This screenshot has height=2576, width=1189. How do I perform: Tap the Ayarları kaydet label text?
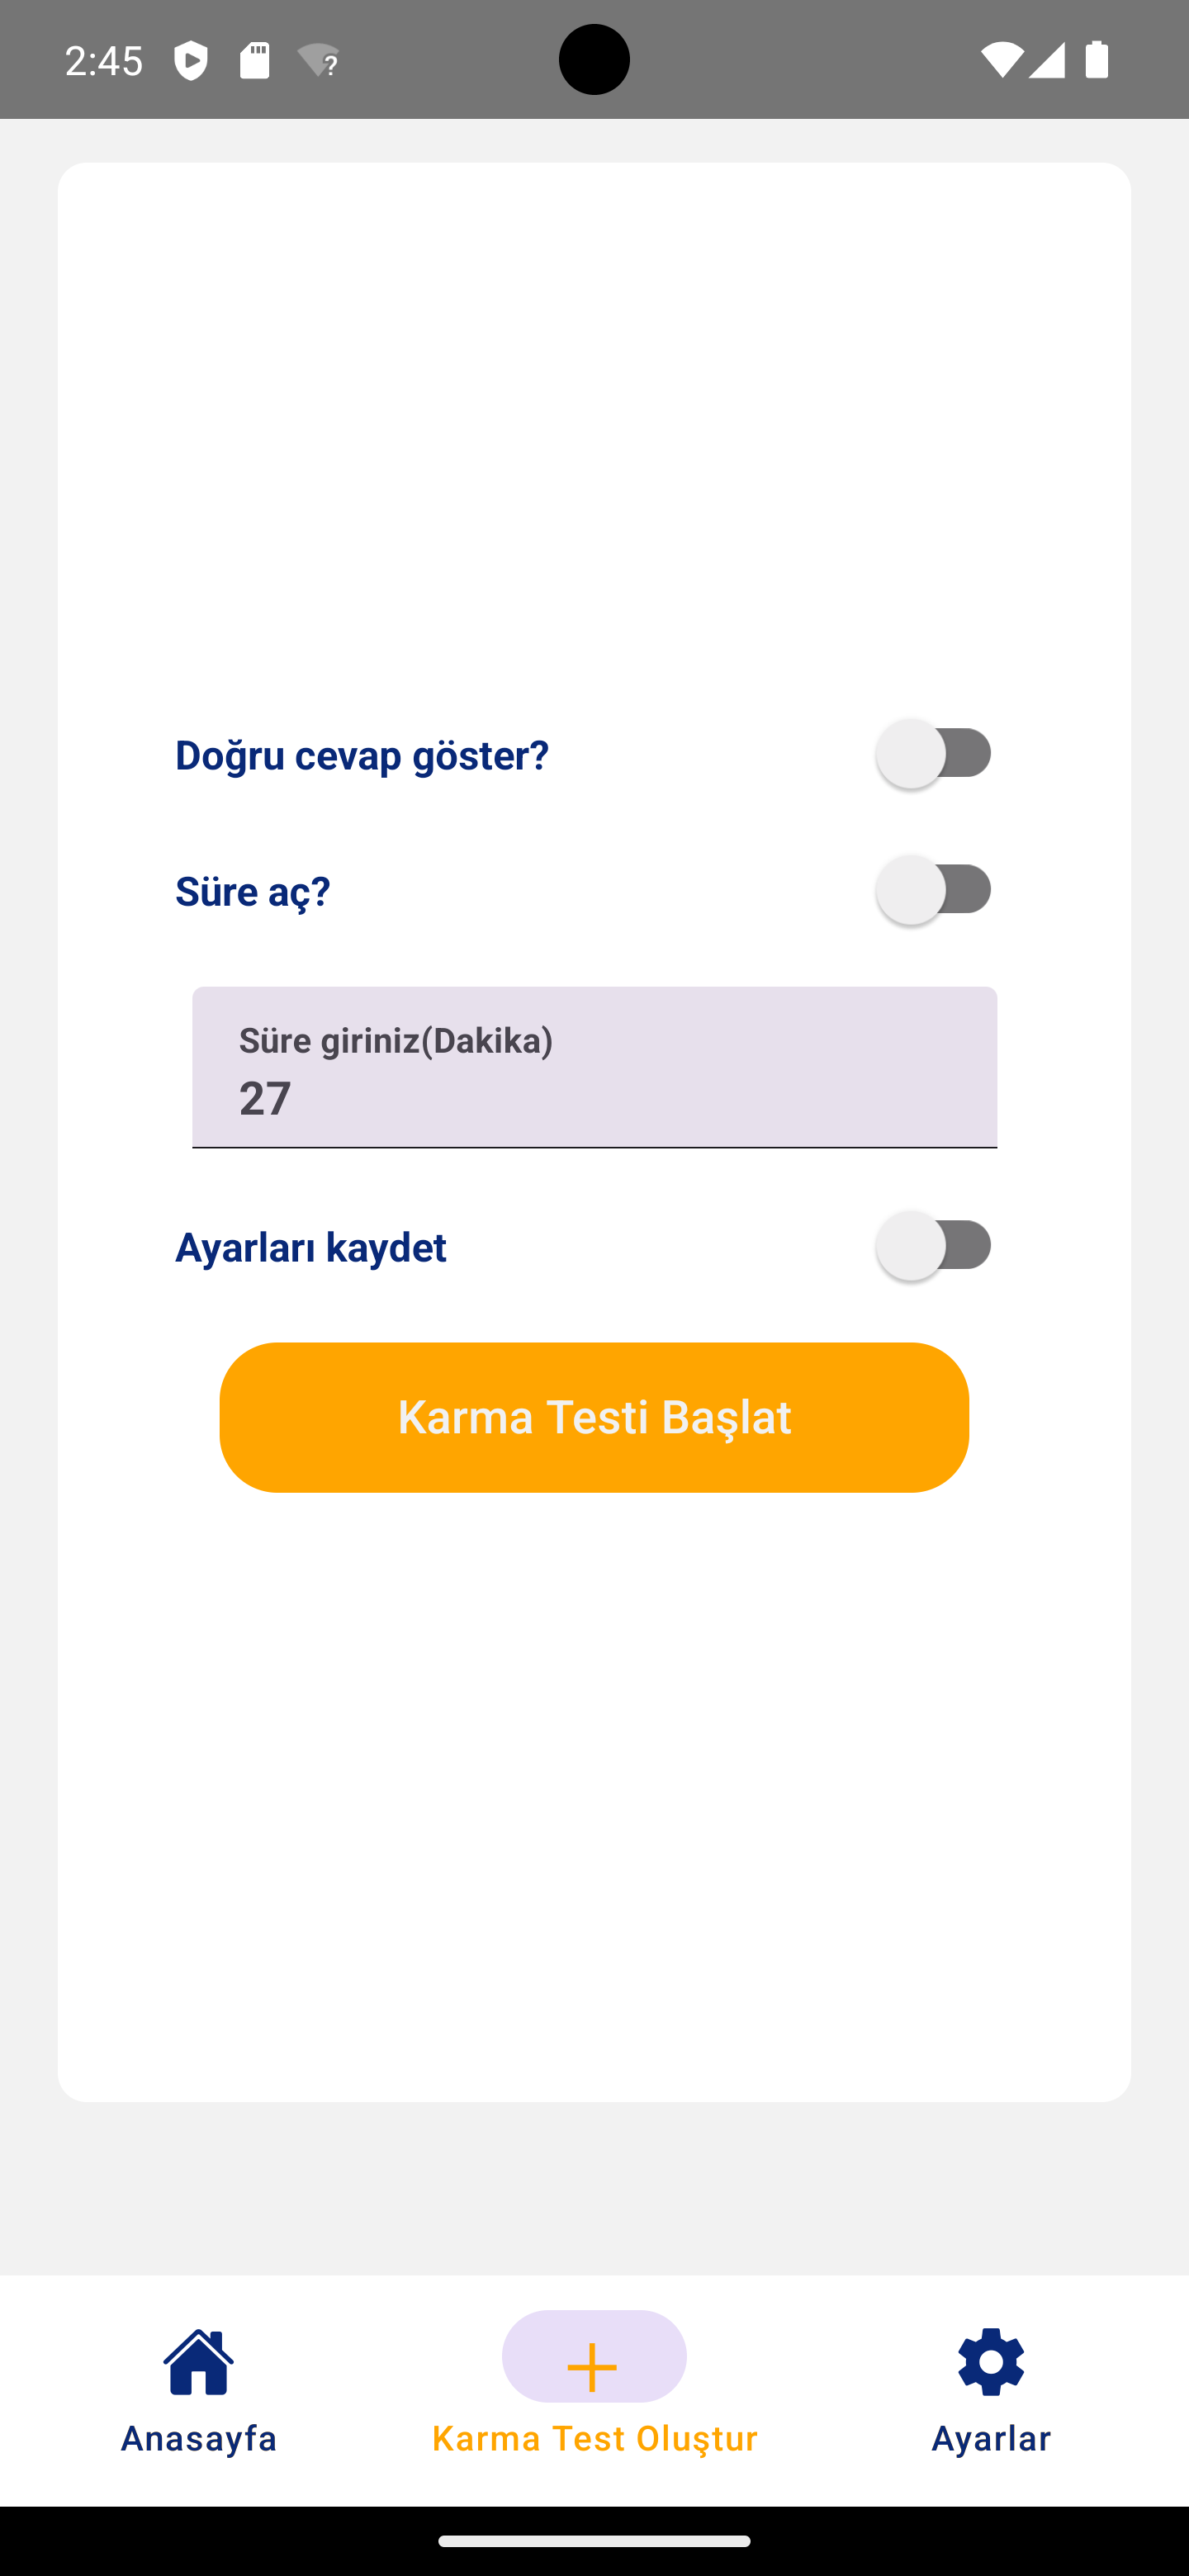click(x=311, y=1247)
